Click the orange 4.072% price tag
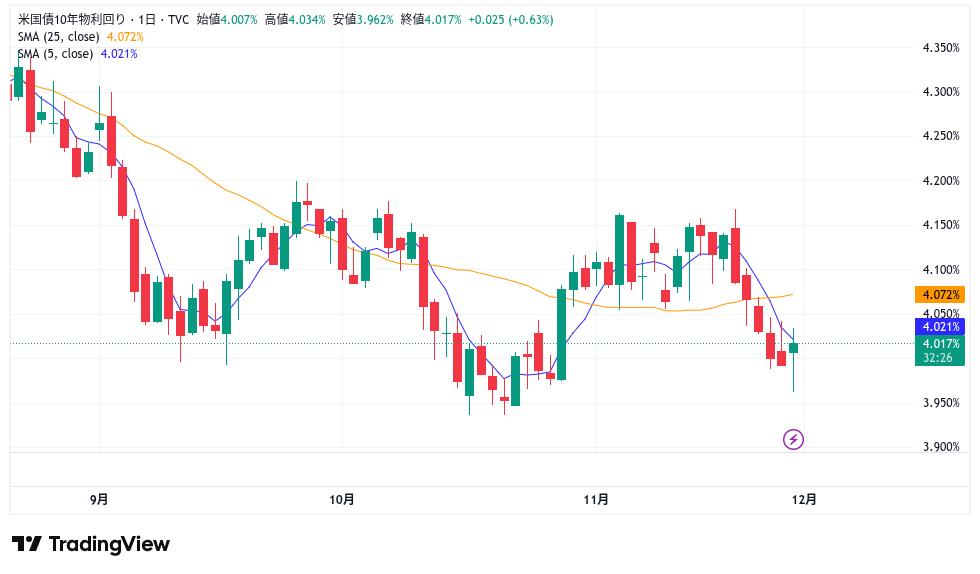Viewport: 980px width, 574px height. (x=939, y=294)
